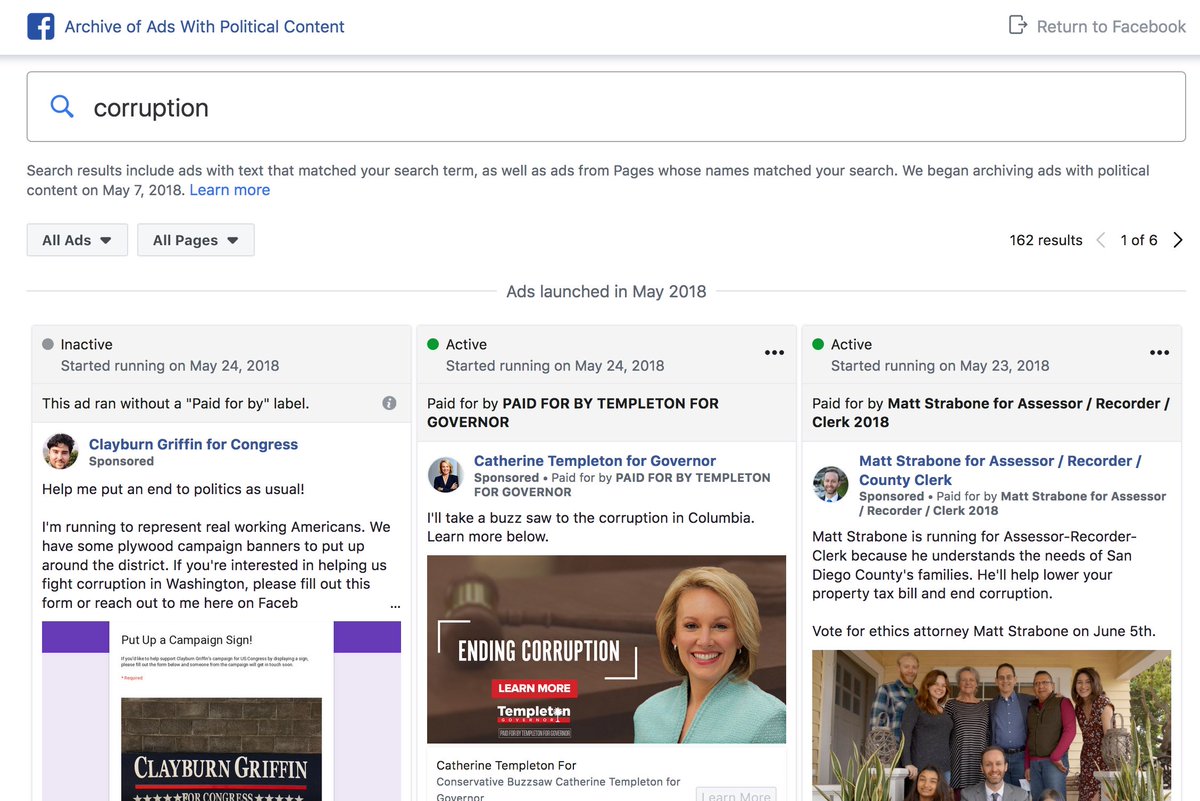The height and width of the screenshot is (801, 1200).
Task: Click Vote for ethics attorney Matt Strabone text
Action: point(984,631)
